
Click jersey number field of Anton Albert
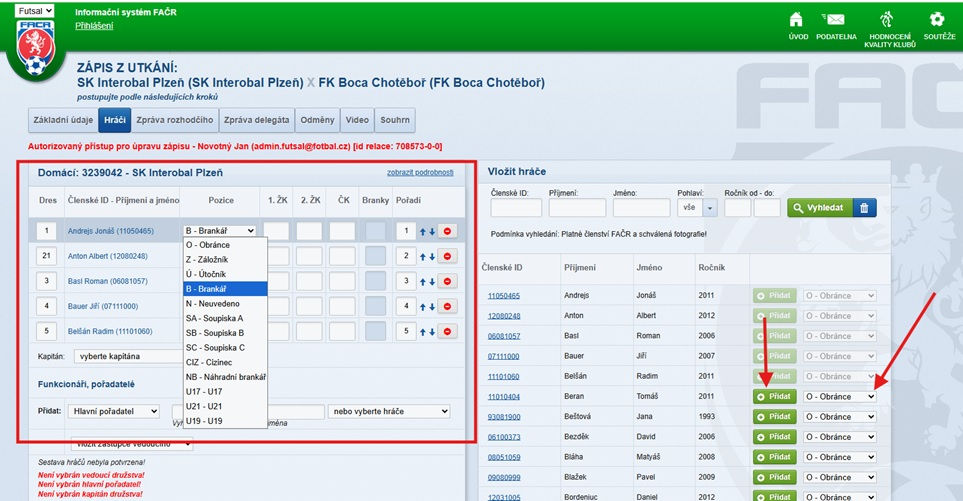click(46, 256)
